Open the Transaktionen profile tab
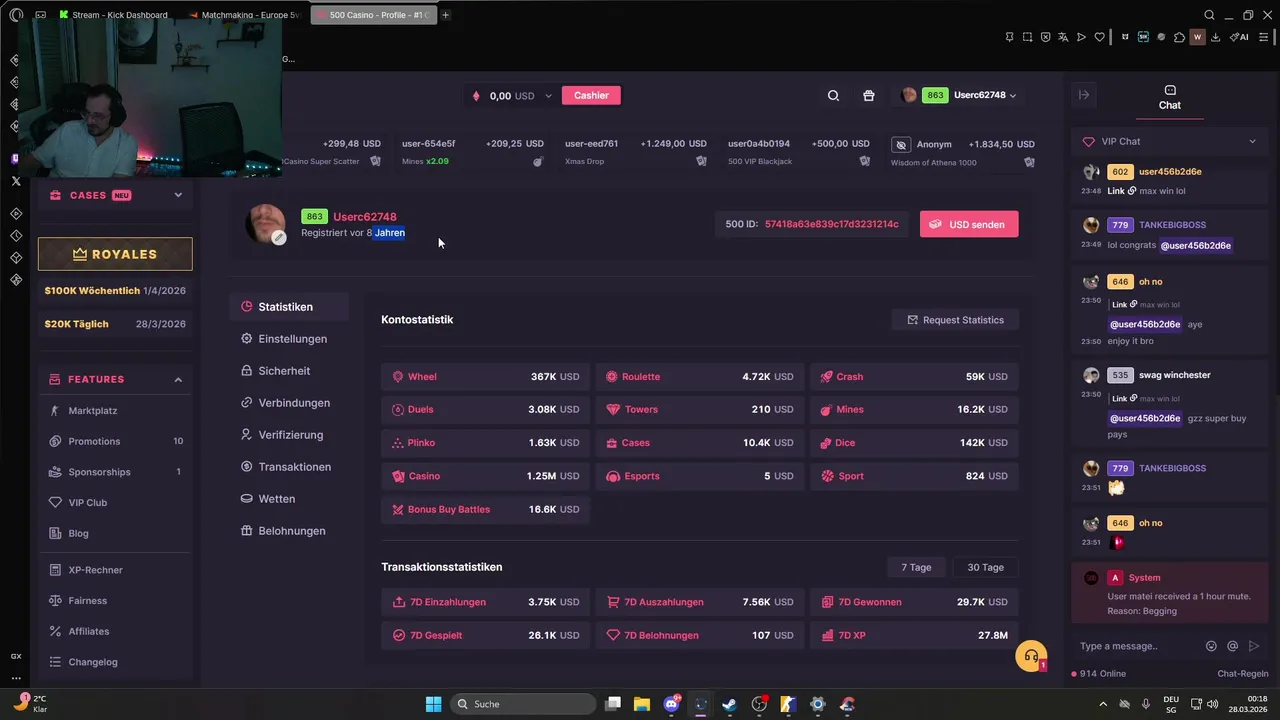The image size is (1280, 720). click(x=289, y=467)
